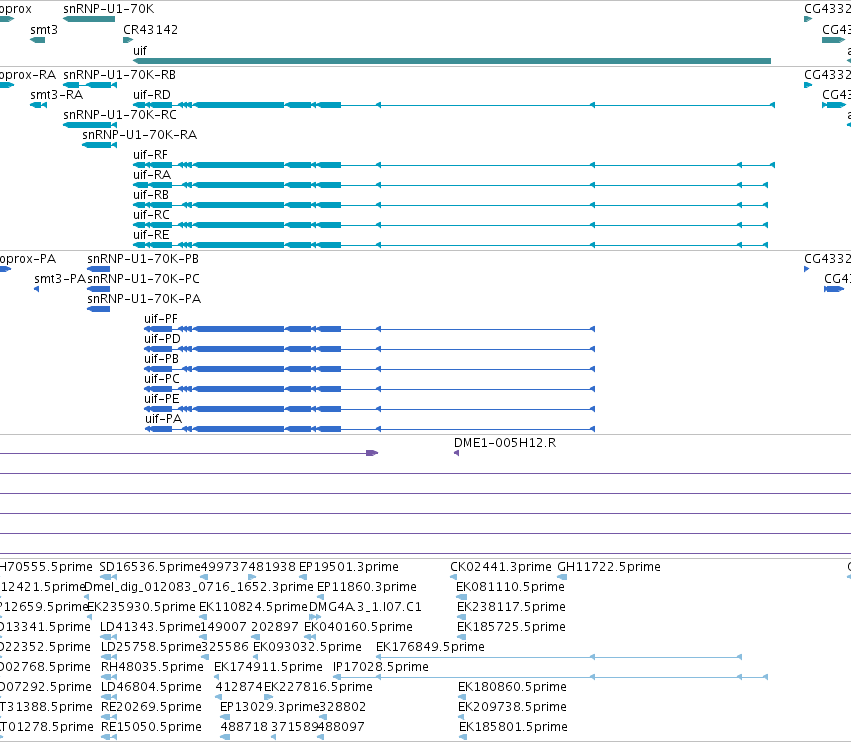851x742 pixels.
Task: Click EST CK02441.3prime
Action: (x=501, y=567)
